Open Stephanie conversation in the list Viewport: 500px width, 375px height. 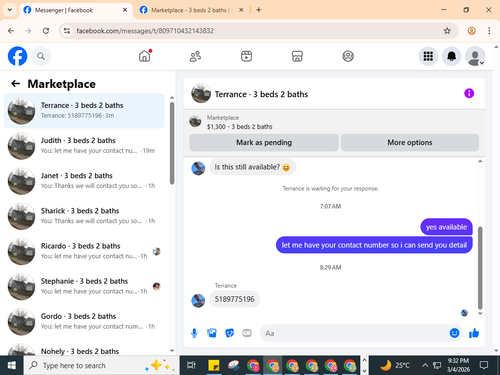pyautogui.click(x=84, y=286)
